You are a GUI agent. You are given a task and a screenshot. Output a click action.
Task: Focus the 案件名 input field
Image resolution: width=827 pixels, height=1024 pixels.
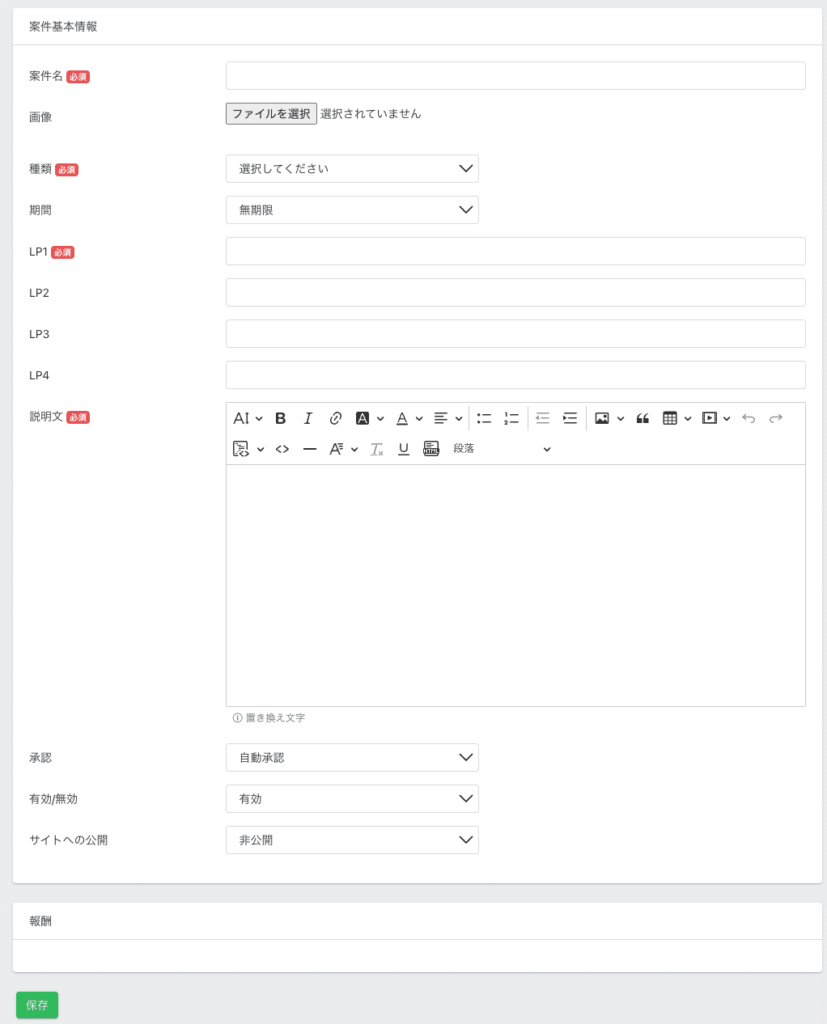[x=515, y=76]
